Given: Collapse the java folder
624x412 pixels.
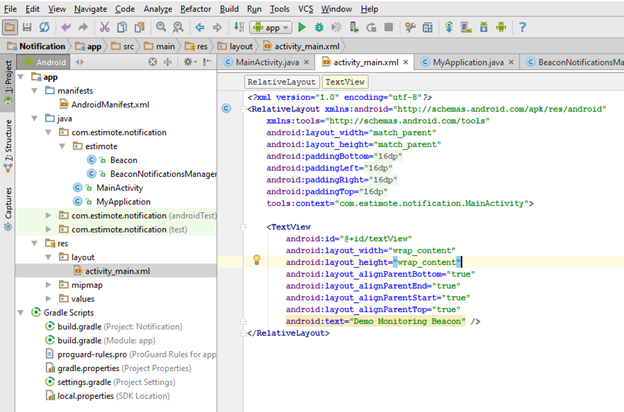Looking at the screenshot, I should click(x=35, y=119).
